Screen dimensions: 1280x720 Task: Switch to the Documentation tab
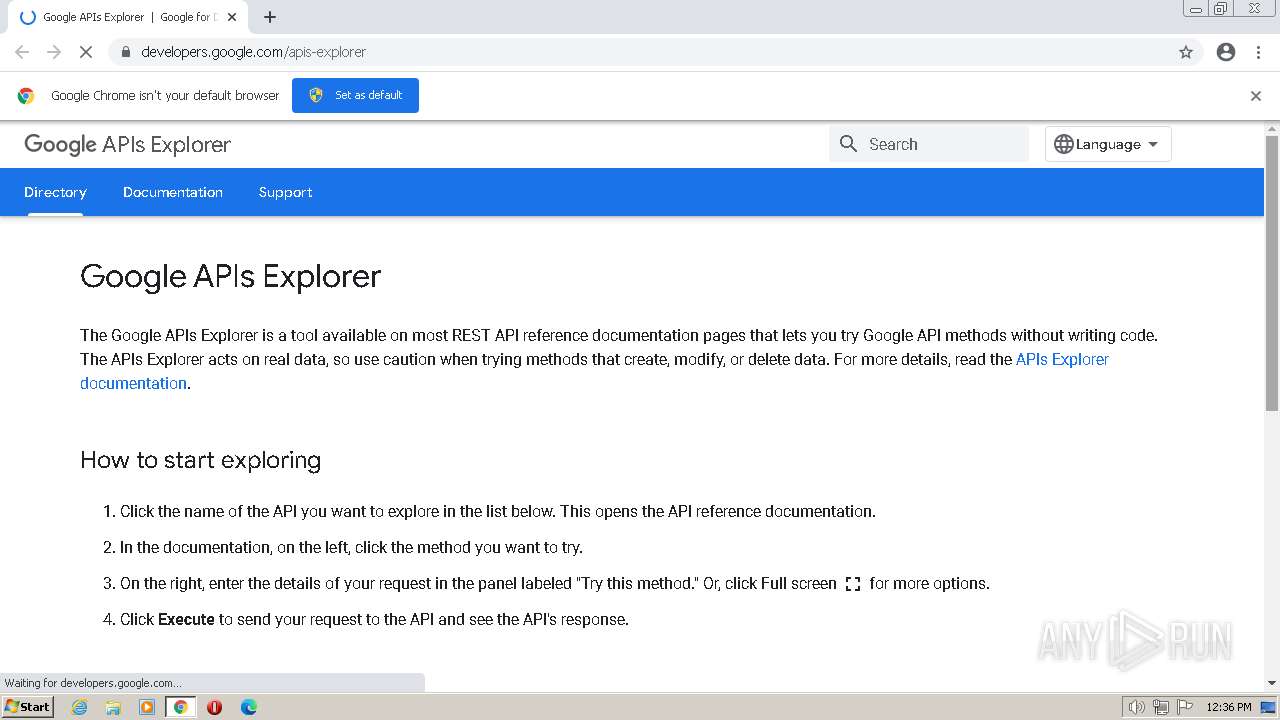(173, 192)
